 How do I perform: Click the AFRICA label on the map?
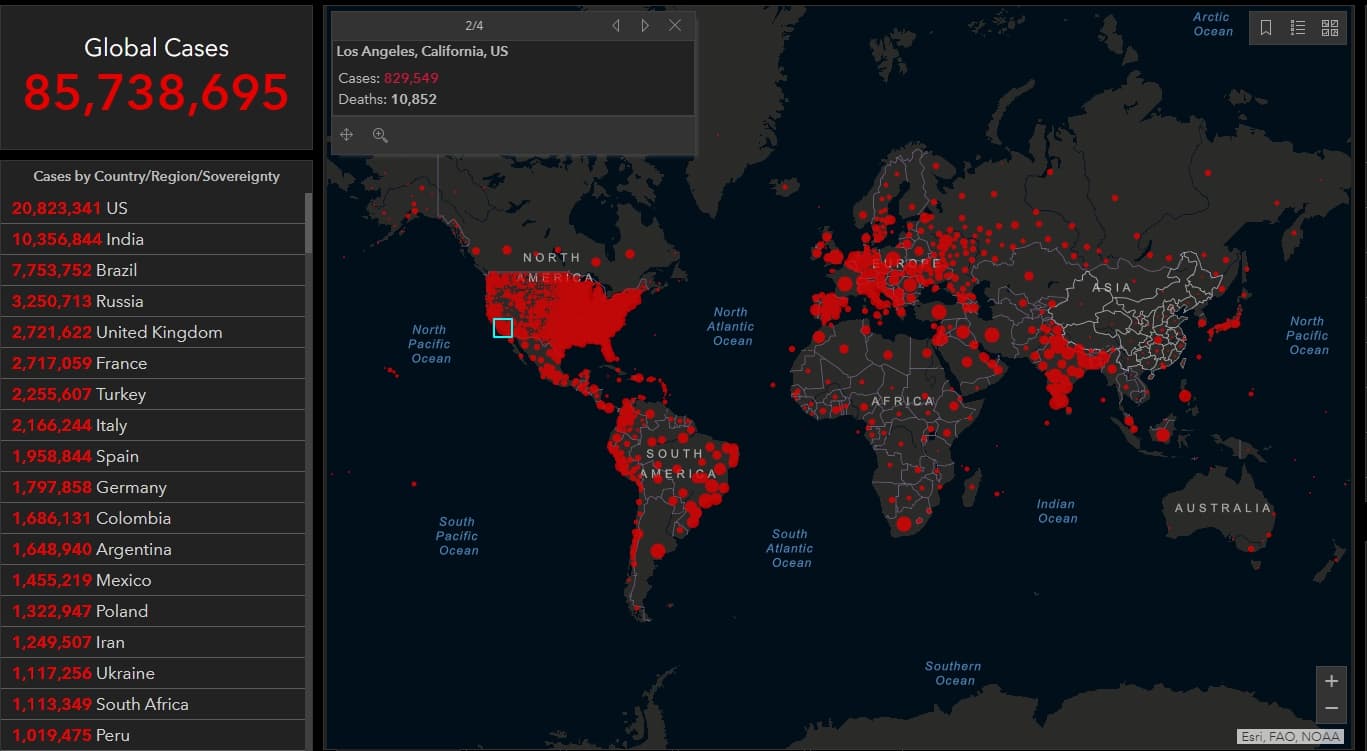(903, 401)
